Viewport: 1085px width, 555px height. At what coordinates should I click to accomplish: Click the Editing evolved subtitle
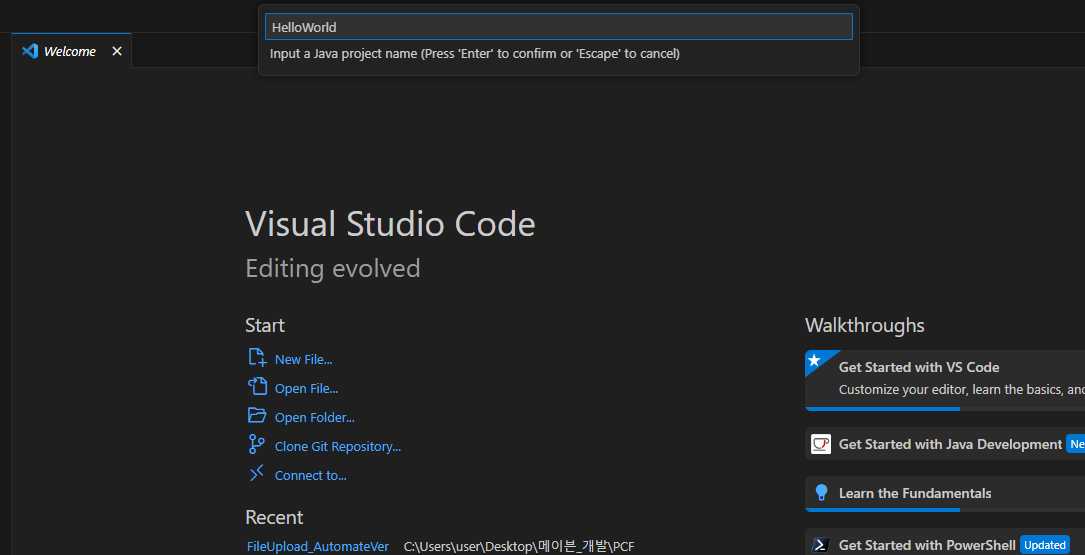pos(333,268)
